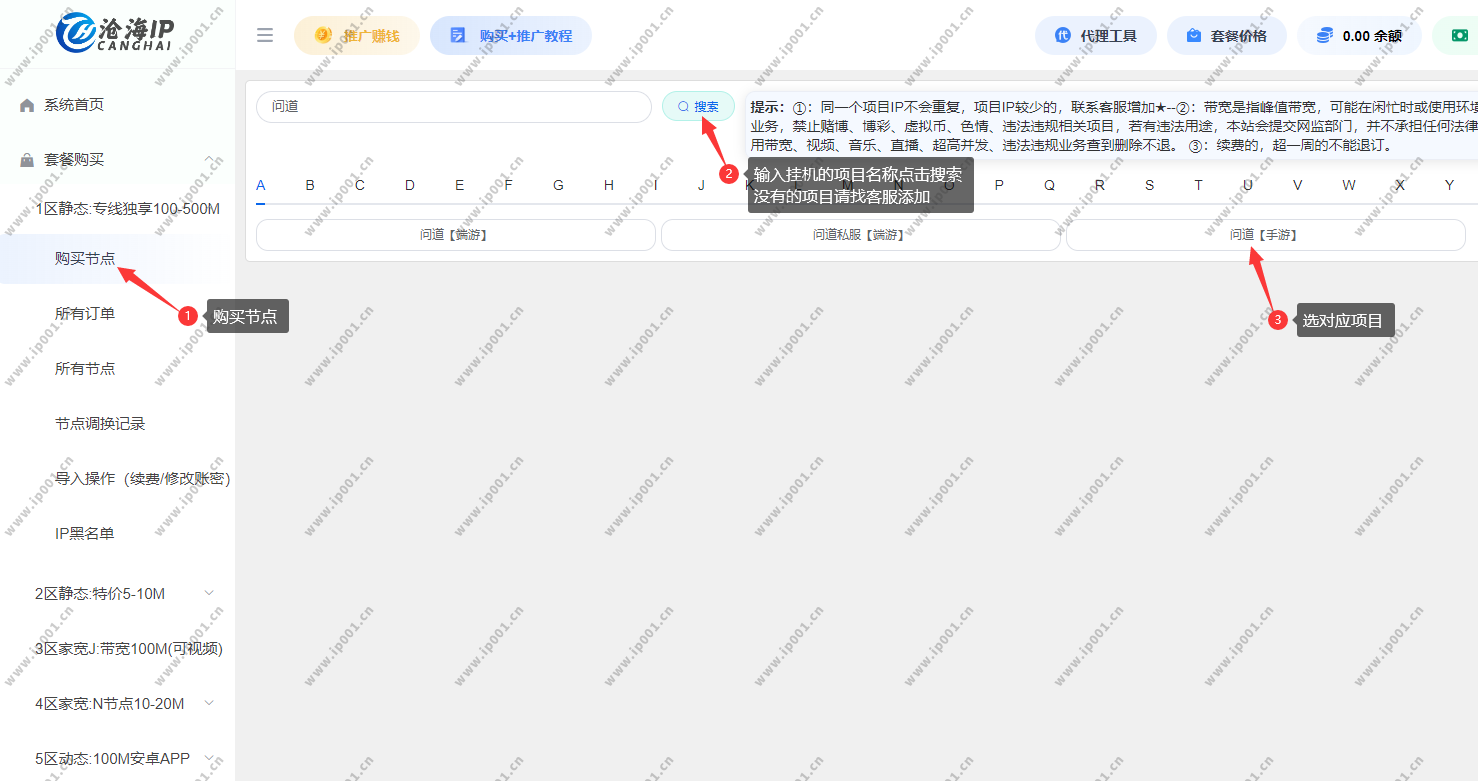Open 购买+推广教程 tutorial button

click(511, 36)
